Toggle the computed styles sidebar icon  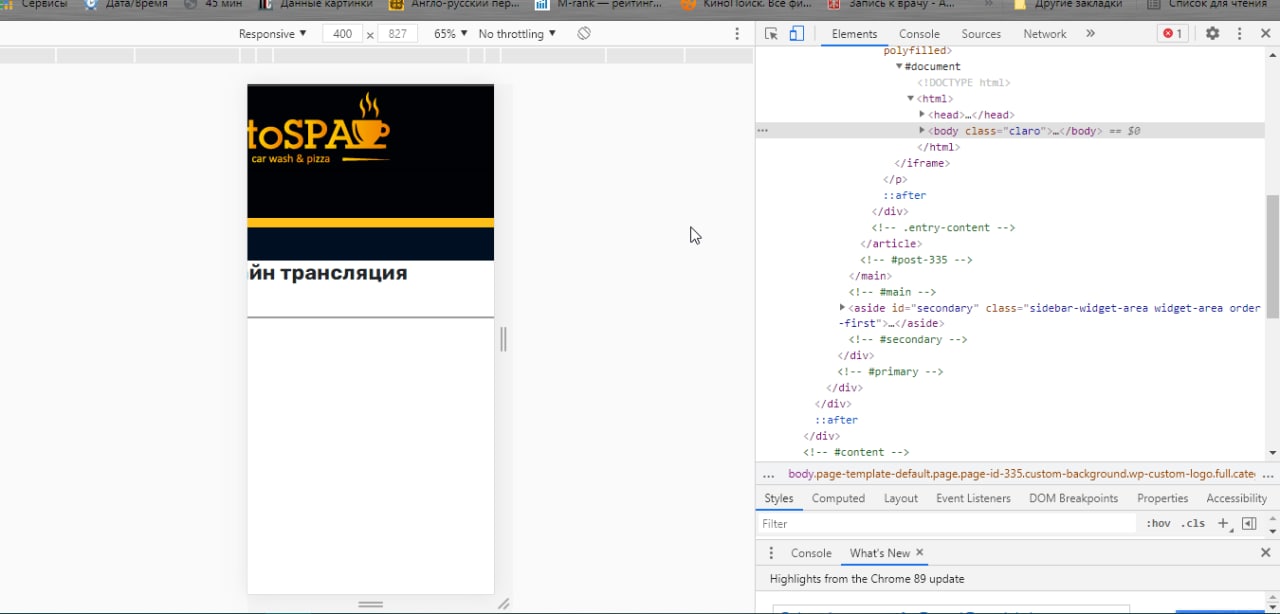1249,523
